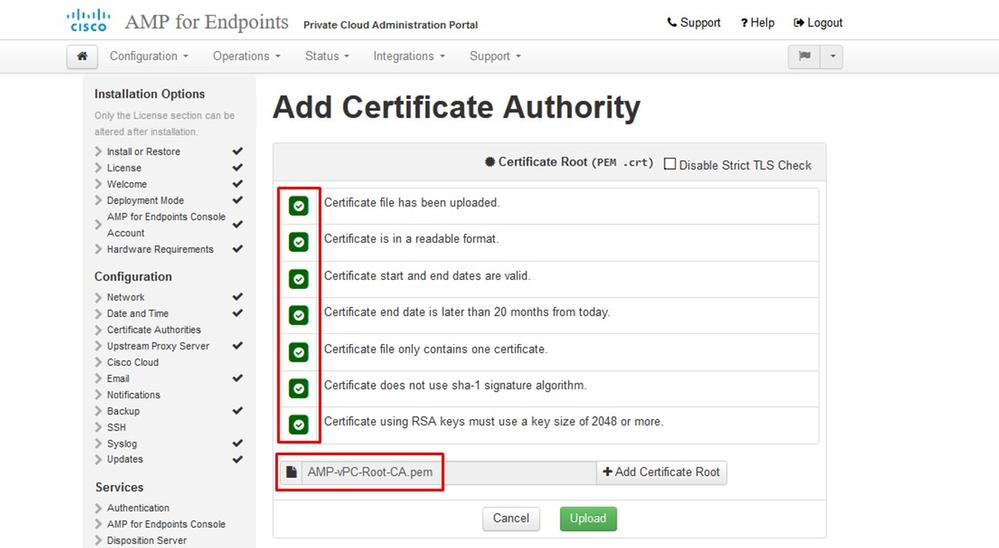Open Updates in the sidebar
This screenshot has width=999, height=548.
[125, 459]
